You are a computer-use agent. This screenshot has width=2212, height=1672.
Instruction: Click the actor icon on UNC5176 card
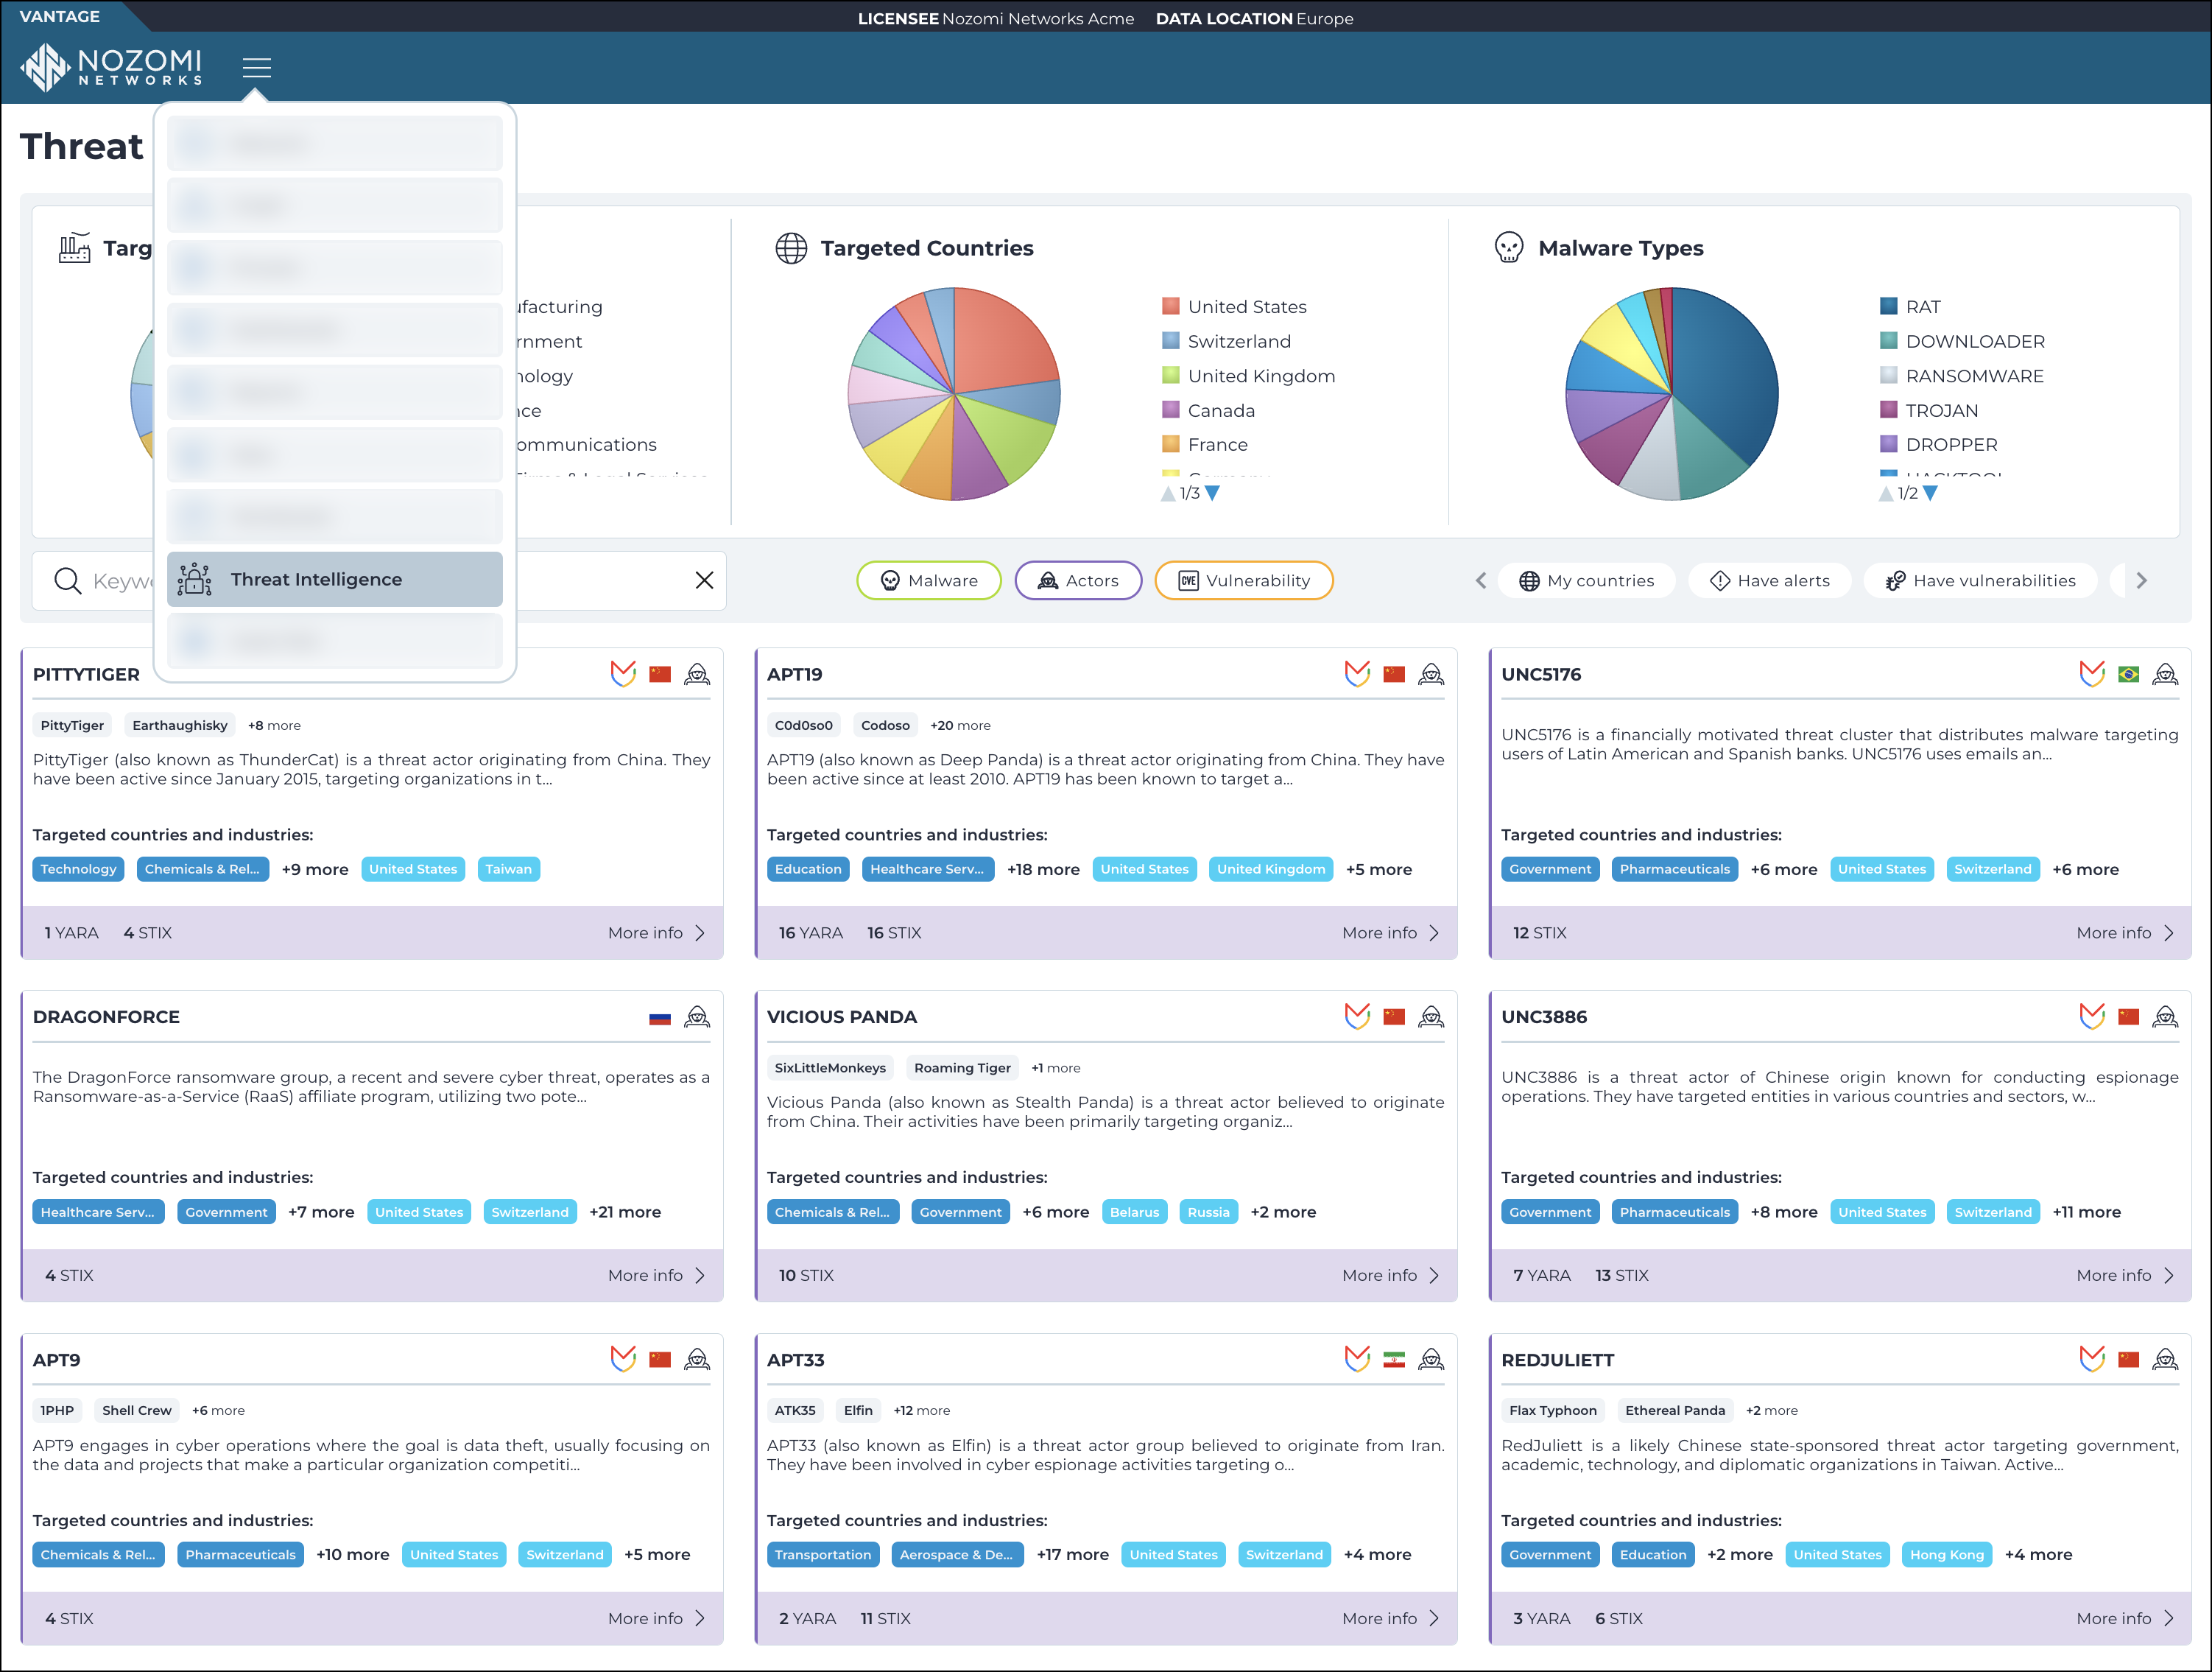click(2165, 674)
